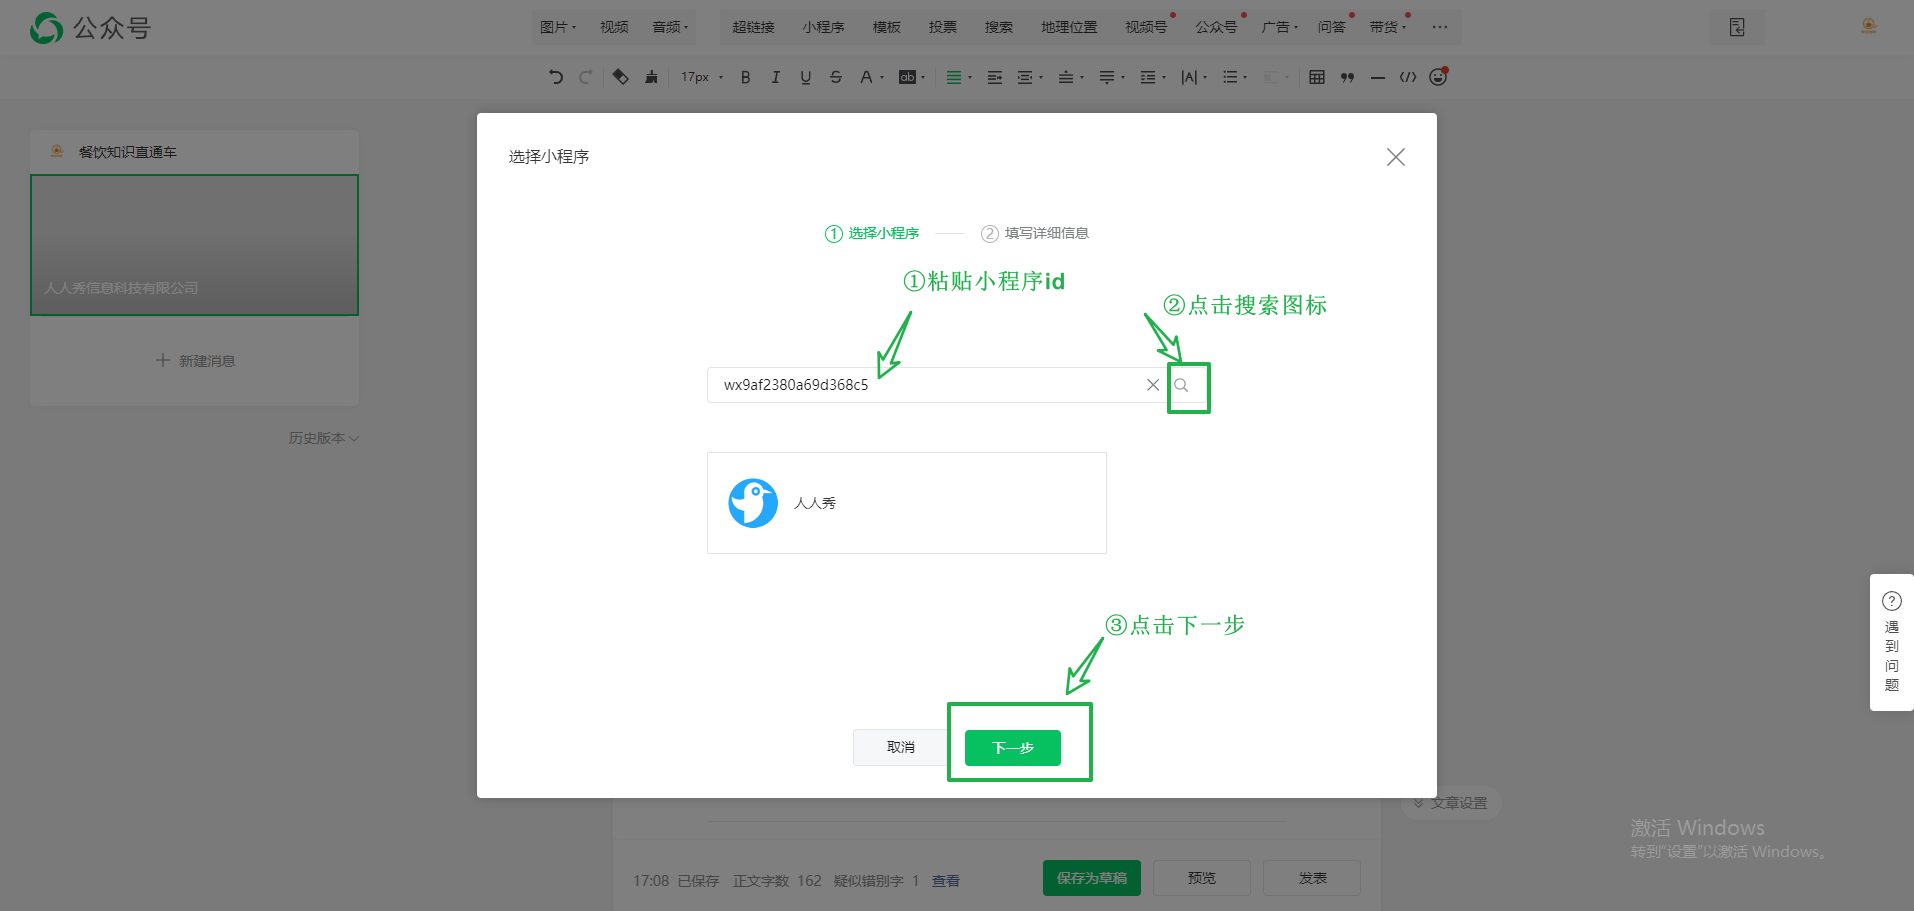Open the code block tool

click(1408, 77)
